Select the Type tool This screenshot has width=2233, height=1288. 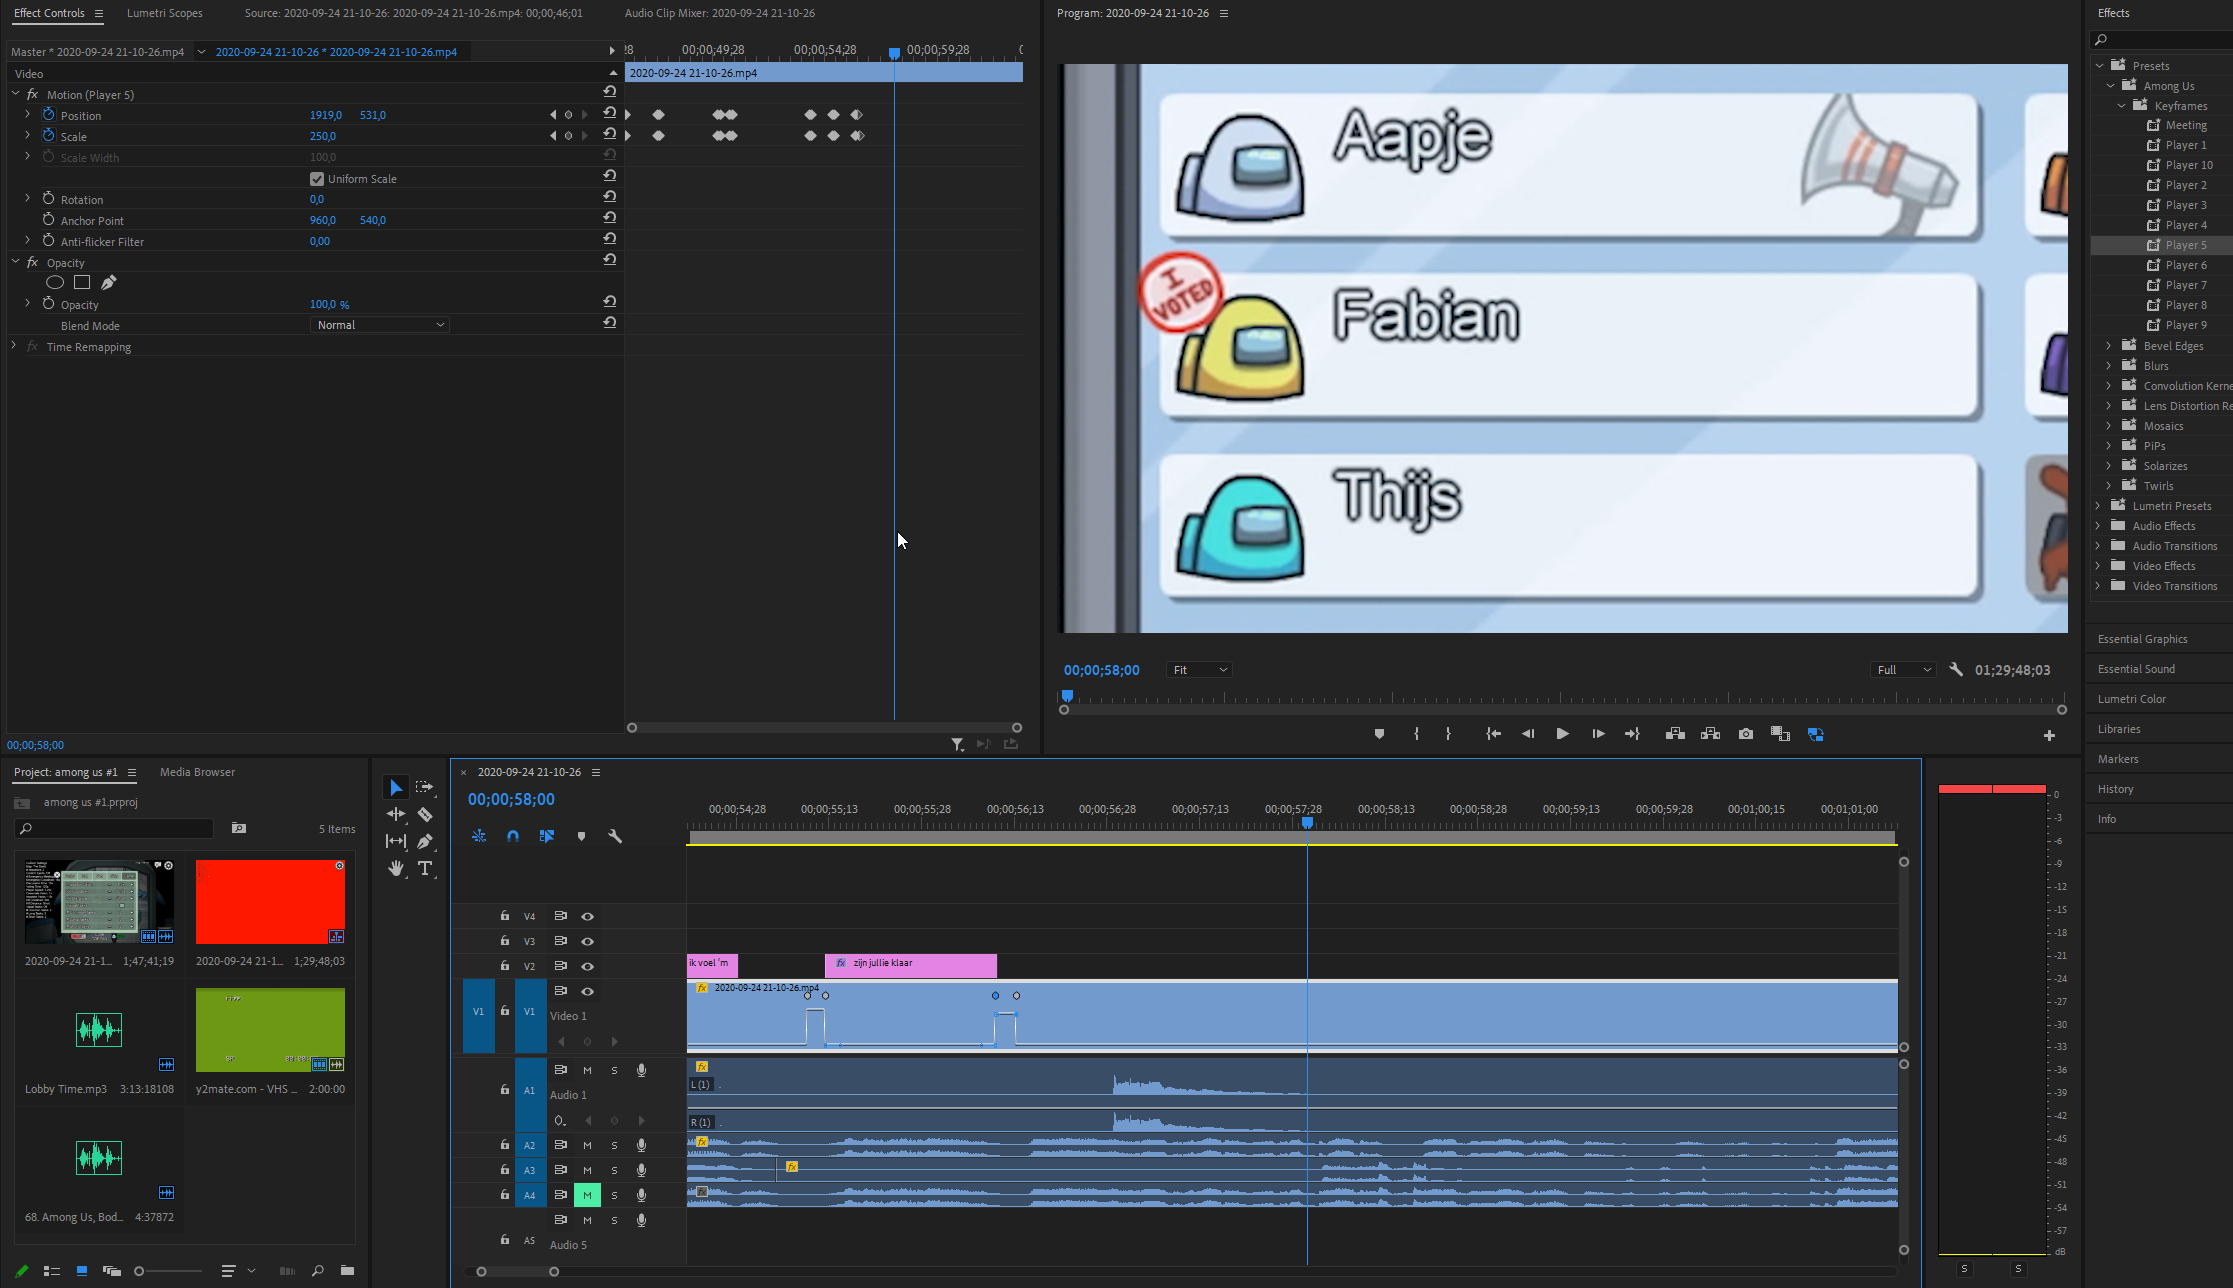click(x=425, y=868)
